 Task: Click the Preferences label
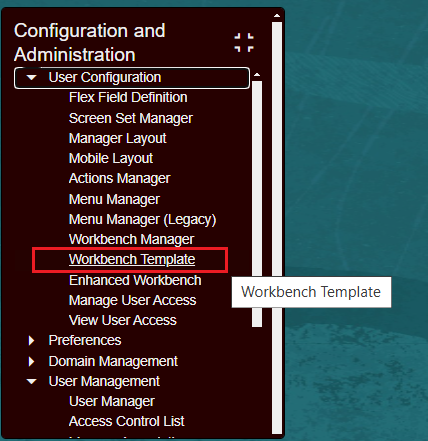(x=85, y=340)
